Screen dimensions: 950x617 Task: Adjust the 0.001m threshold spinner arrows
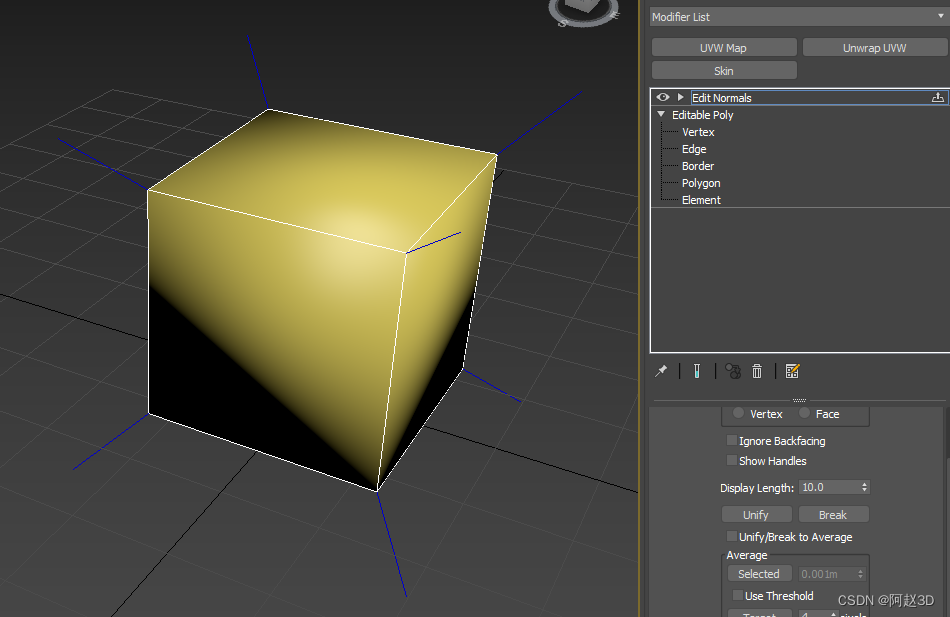860,573
